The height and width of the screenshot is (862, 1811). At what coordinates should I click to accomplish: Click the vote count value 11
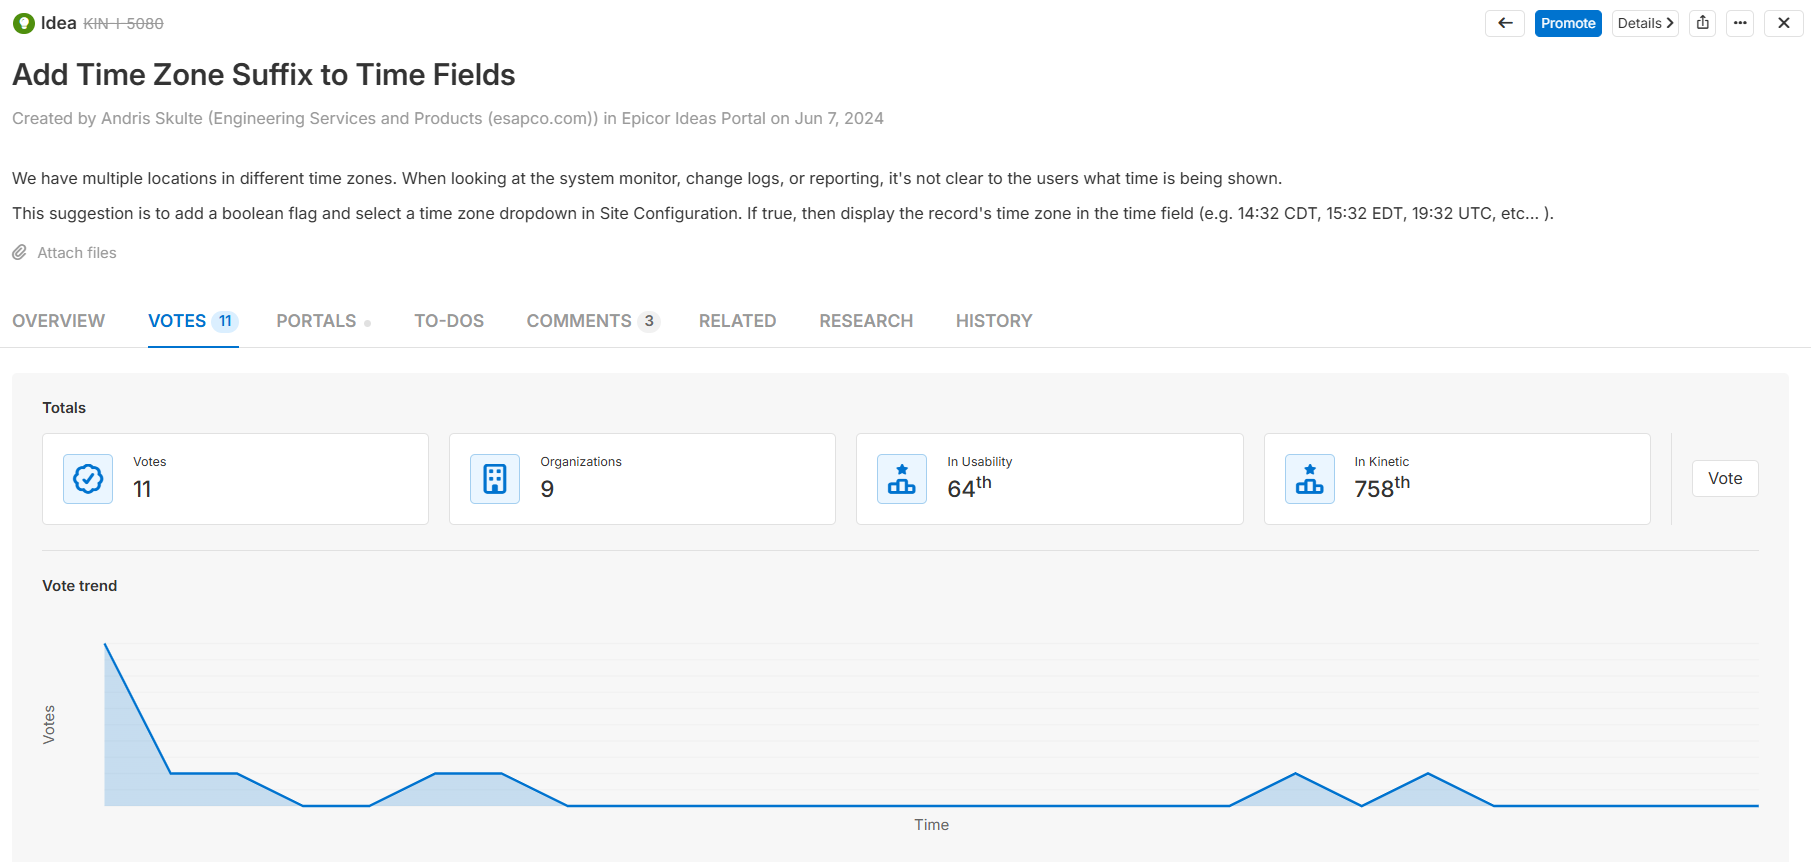tap(142, 489)
